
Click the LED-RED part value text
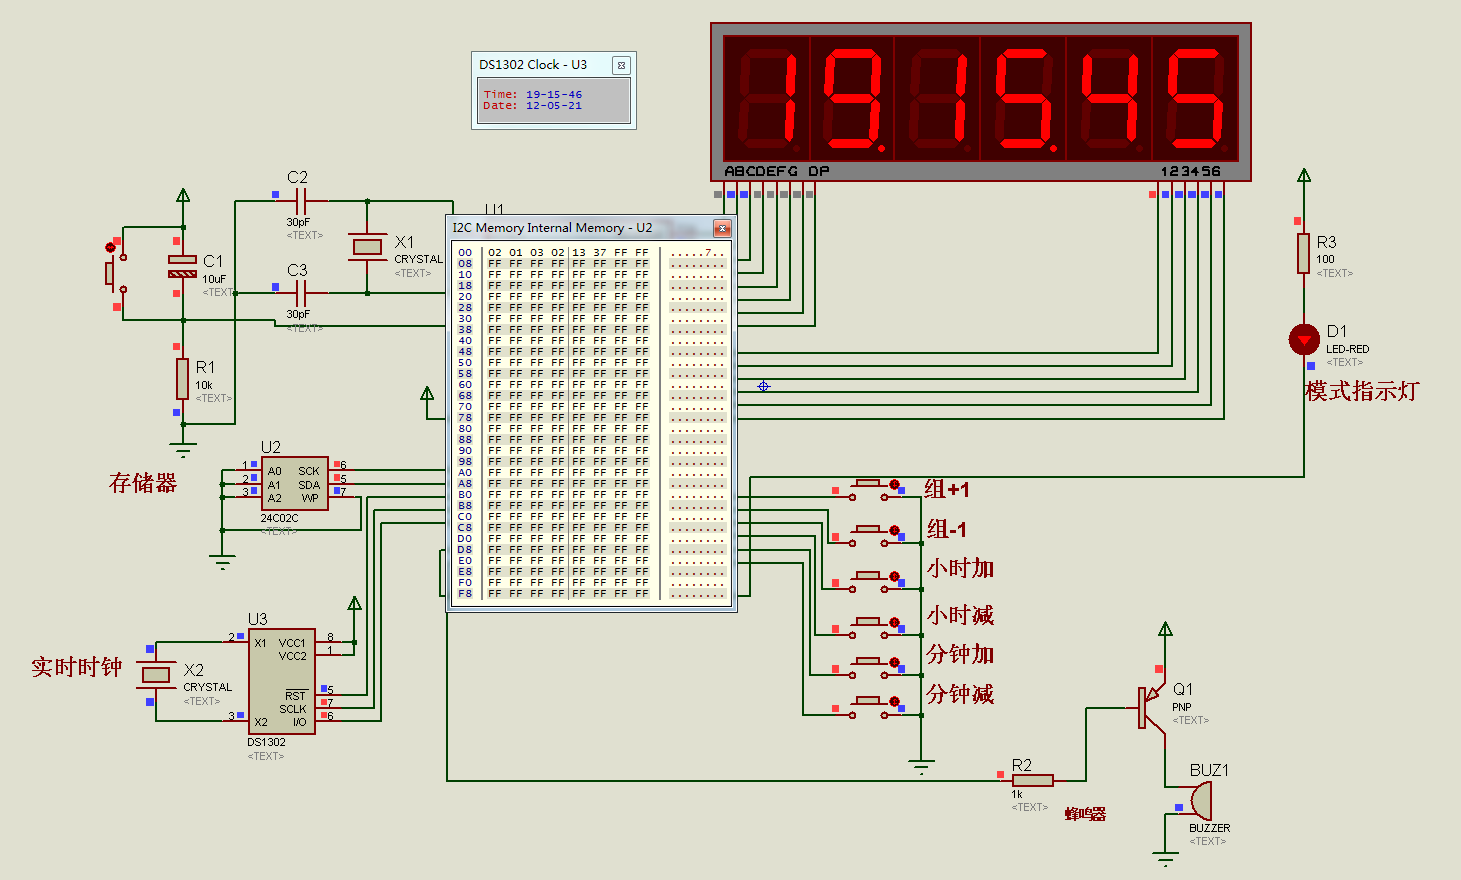1347,349
